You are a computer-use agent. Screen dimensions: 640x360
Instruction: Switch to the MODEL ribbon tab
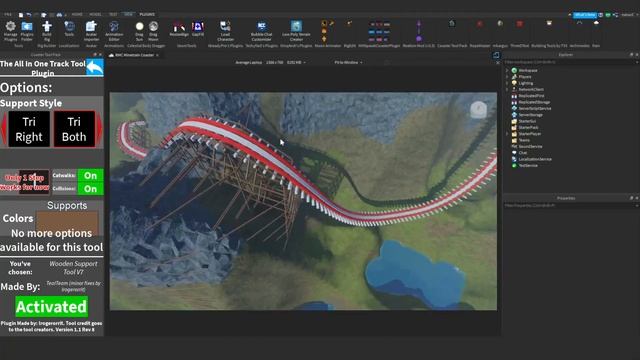tap(95, 14)
